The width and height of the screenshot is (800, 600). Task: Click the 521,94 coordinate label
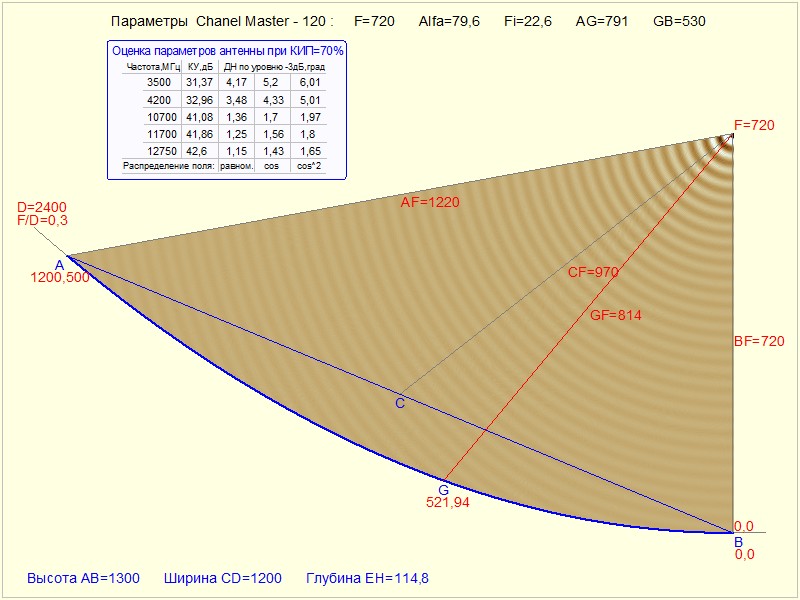tap(448, 503)
